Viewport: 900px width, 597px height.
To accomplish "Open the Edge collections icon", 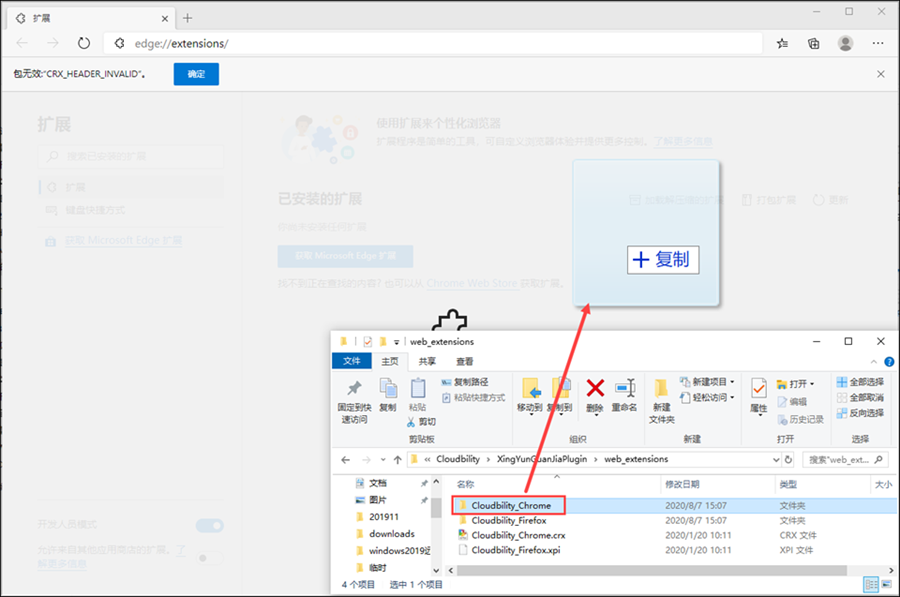I will coord(814,44).
